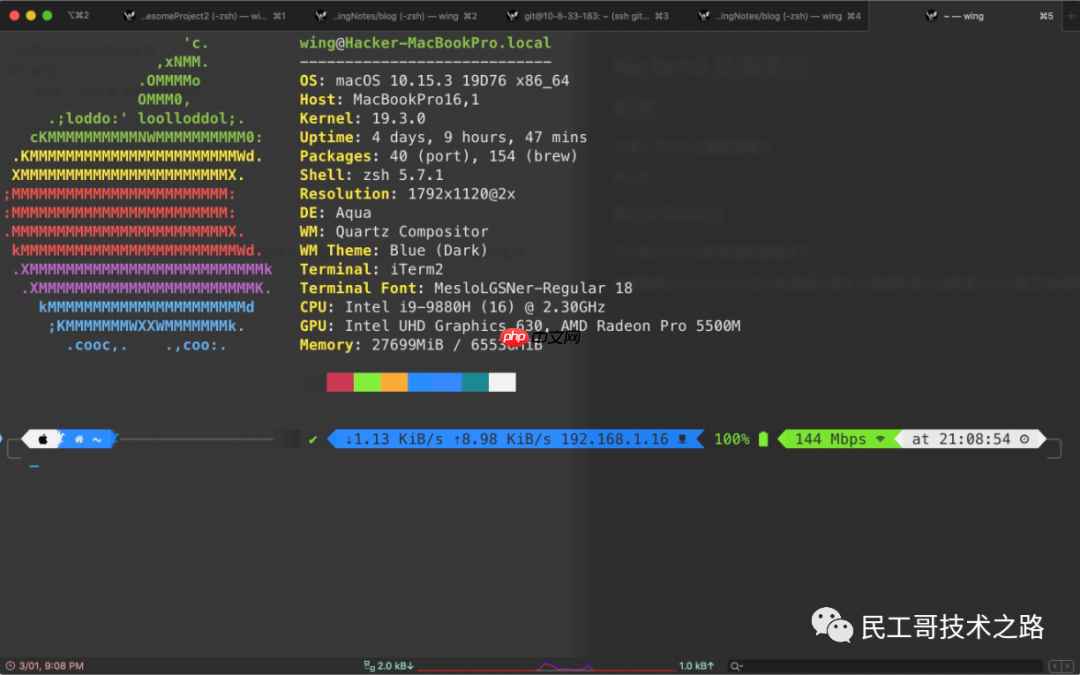1080x675 pixels.
Task: Click the 'Resolution: 1792x1120@2x' line
Action: coord(408,194)
